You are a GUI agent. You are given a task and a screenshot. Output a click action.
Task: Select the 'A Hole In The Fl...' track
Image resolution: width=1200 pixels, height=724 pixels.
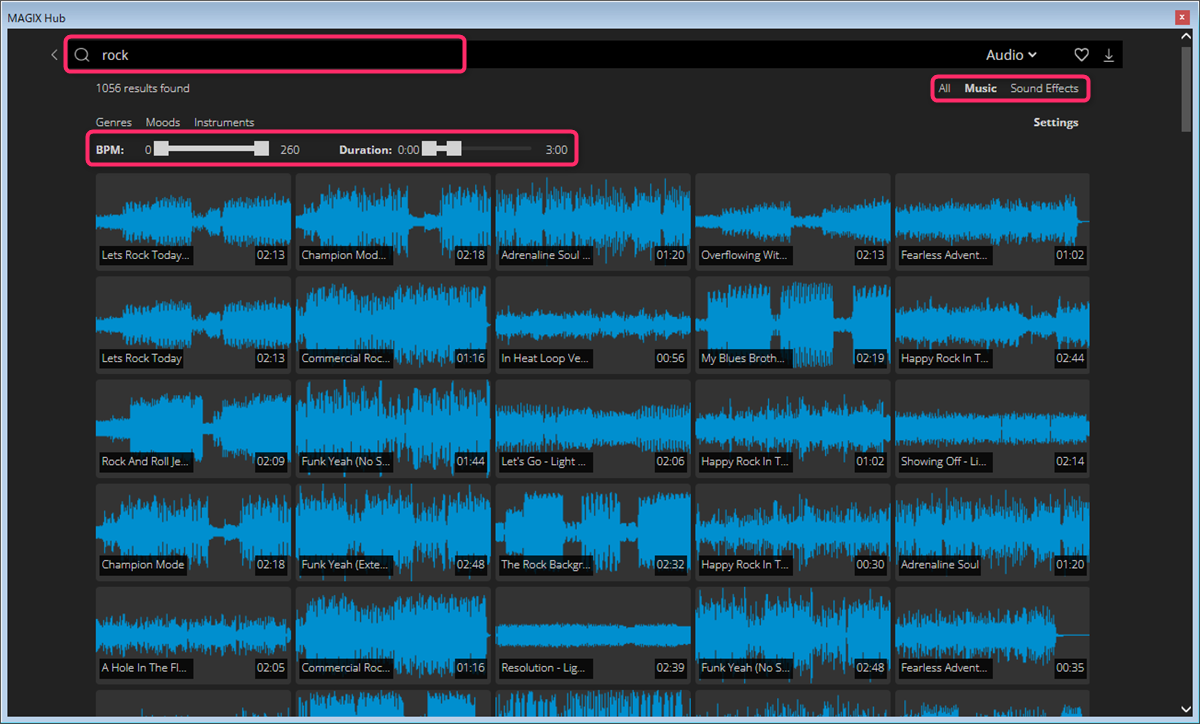[x=193, y=634]
